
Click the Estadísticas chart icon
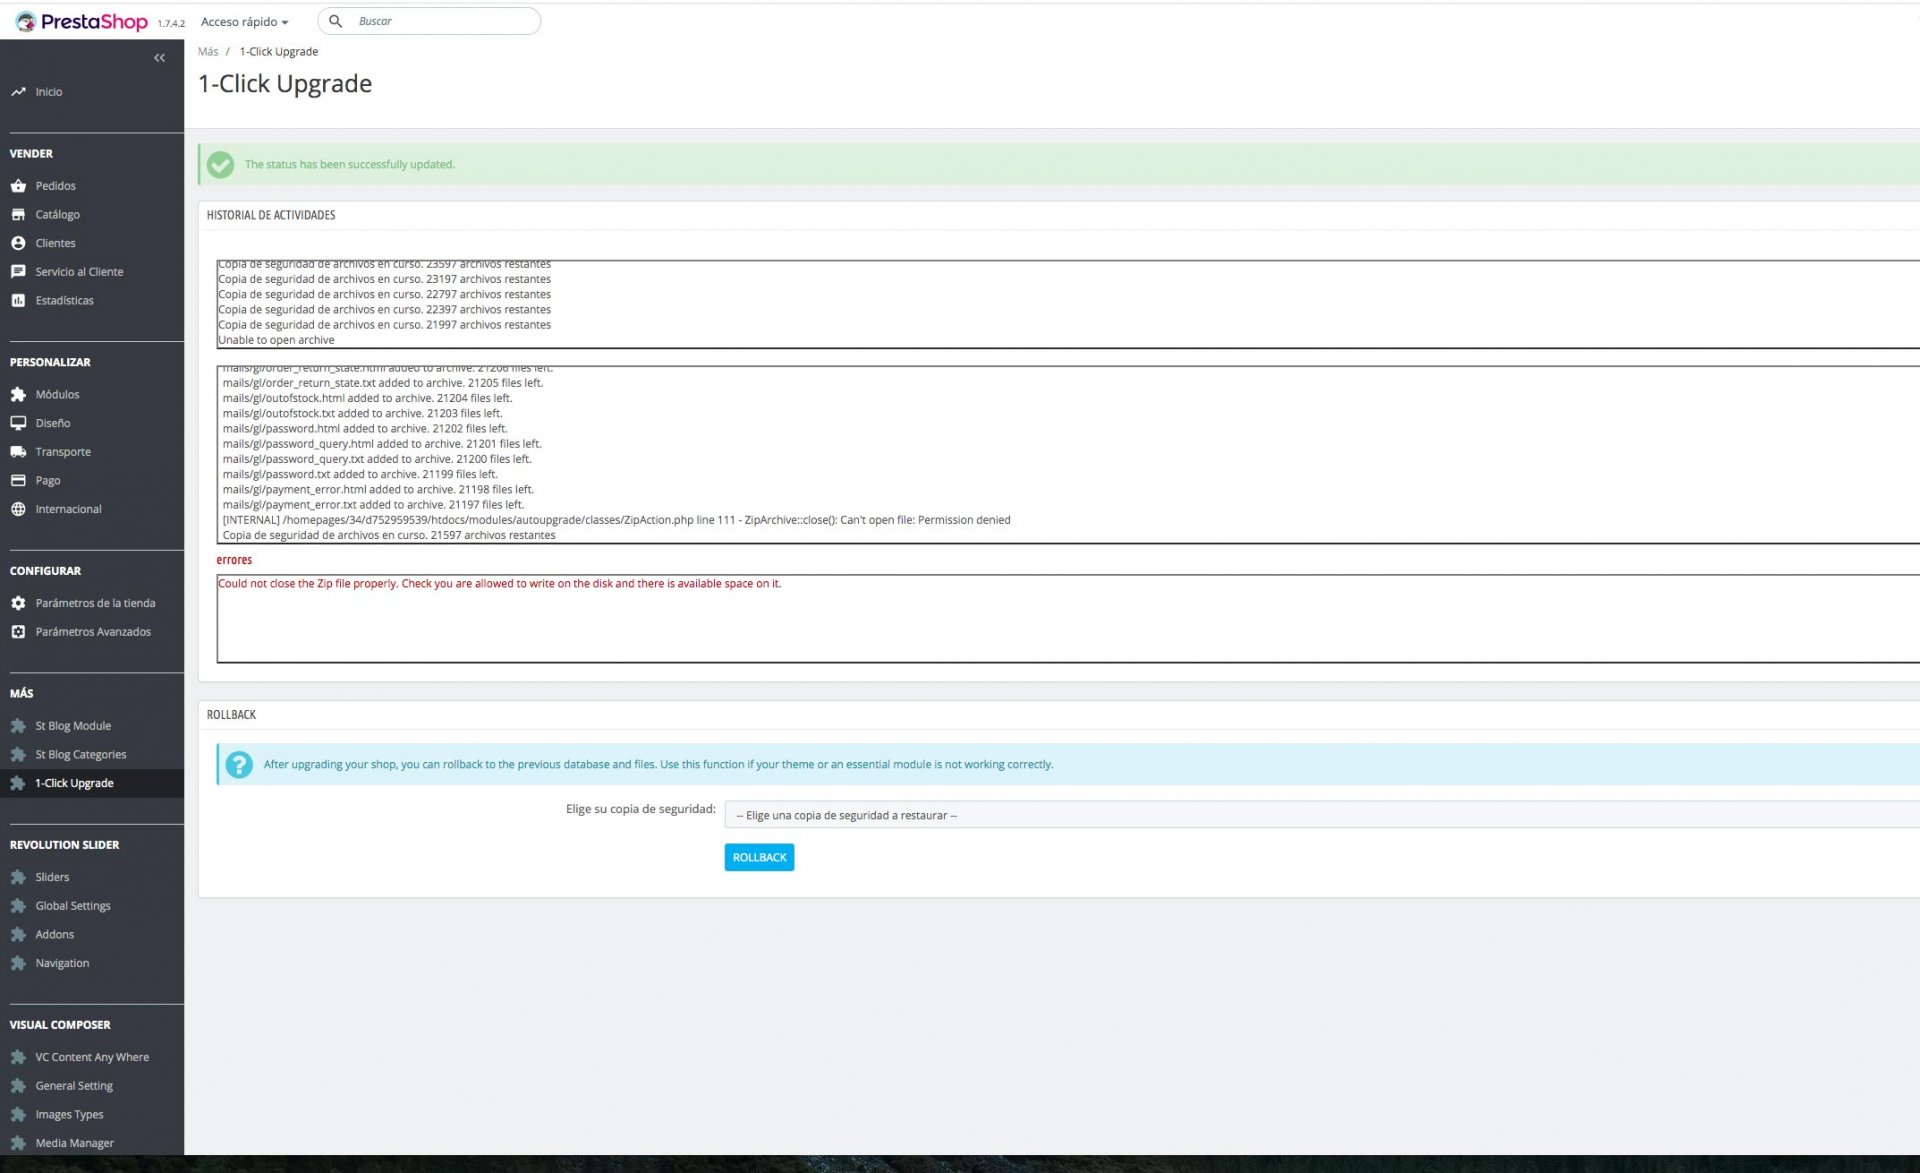point(18,300)
